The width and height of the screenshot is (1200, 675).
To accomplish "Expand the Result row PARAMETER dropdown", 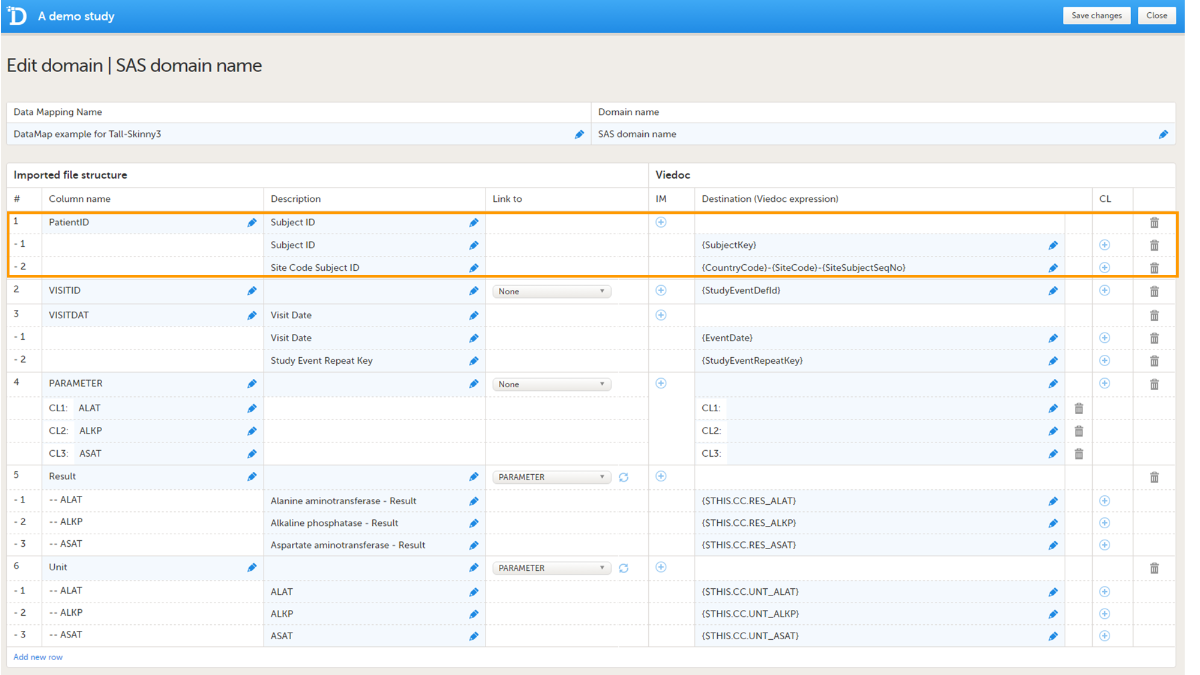I will pos(551,477).
